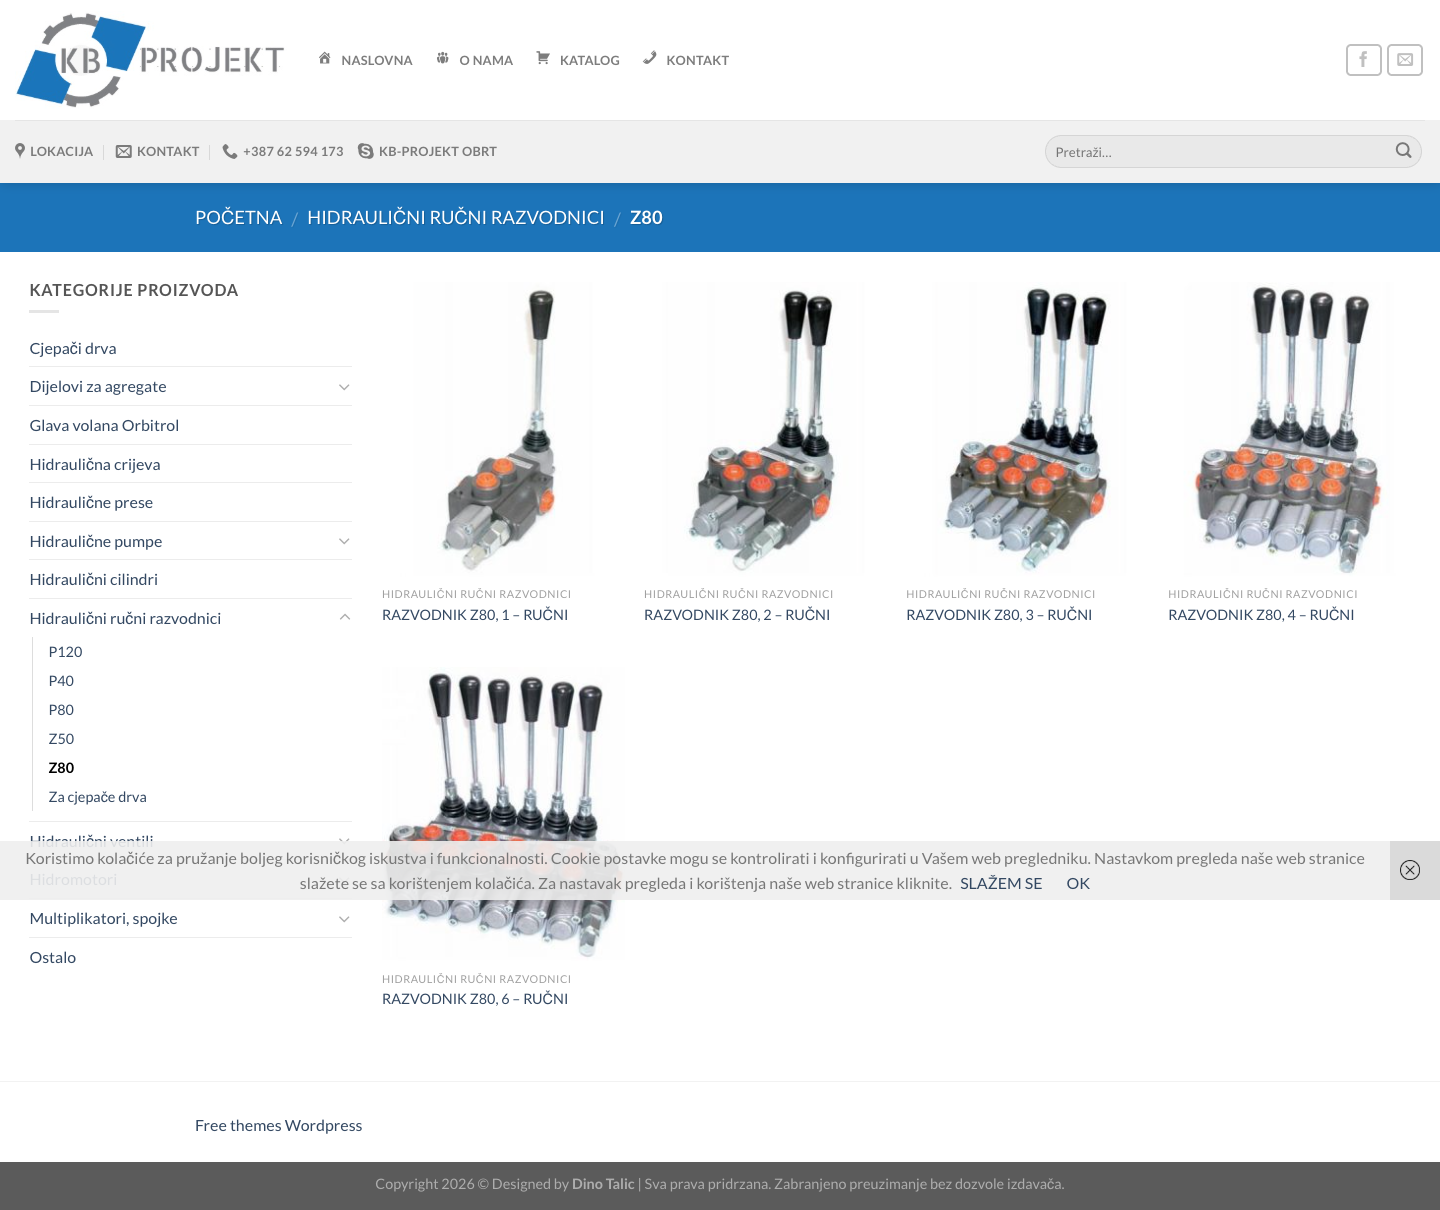Expand the Dijelovi za agregate chevron
This screenshot has height=1210, width=1440.
pos(344,387)
